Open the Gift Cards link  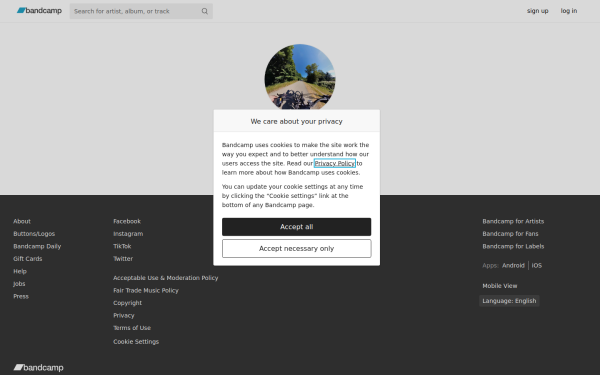[28, 259]
